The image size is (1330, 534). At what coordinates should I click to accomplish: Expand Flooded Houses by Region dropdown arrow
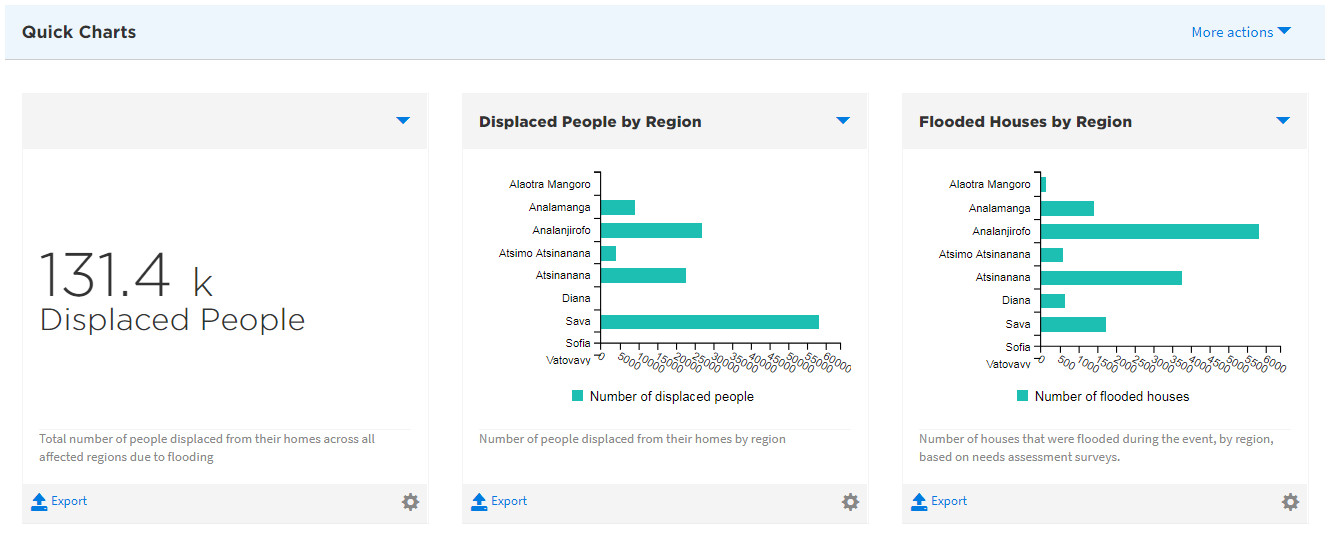click(x=1283, y=121)
